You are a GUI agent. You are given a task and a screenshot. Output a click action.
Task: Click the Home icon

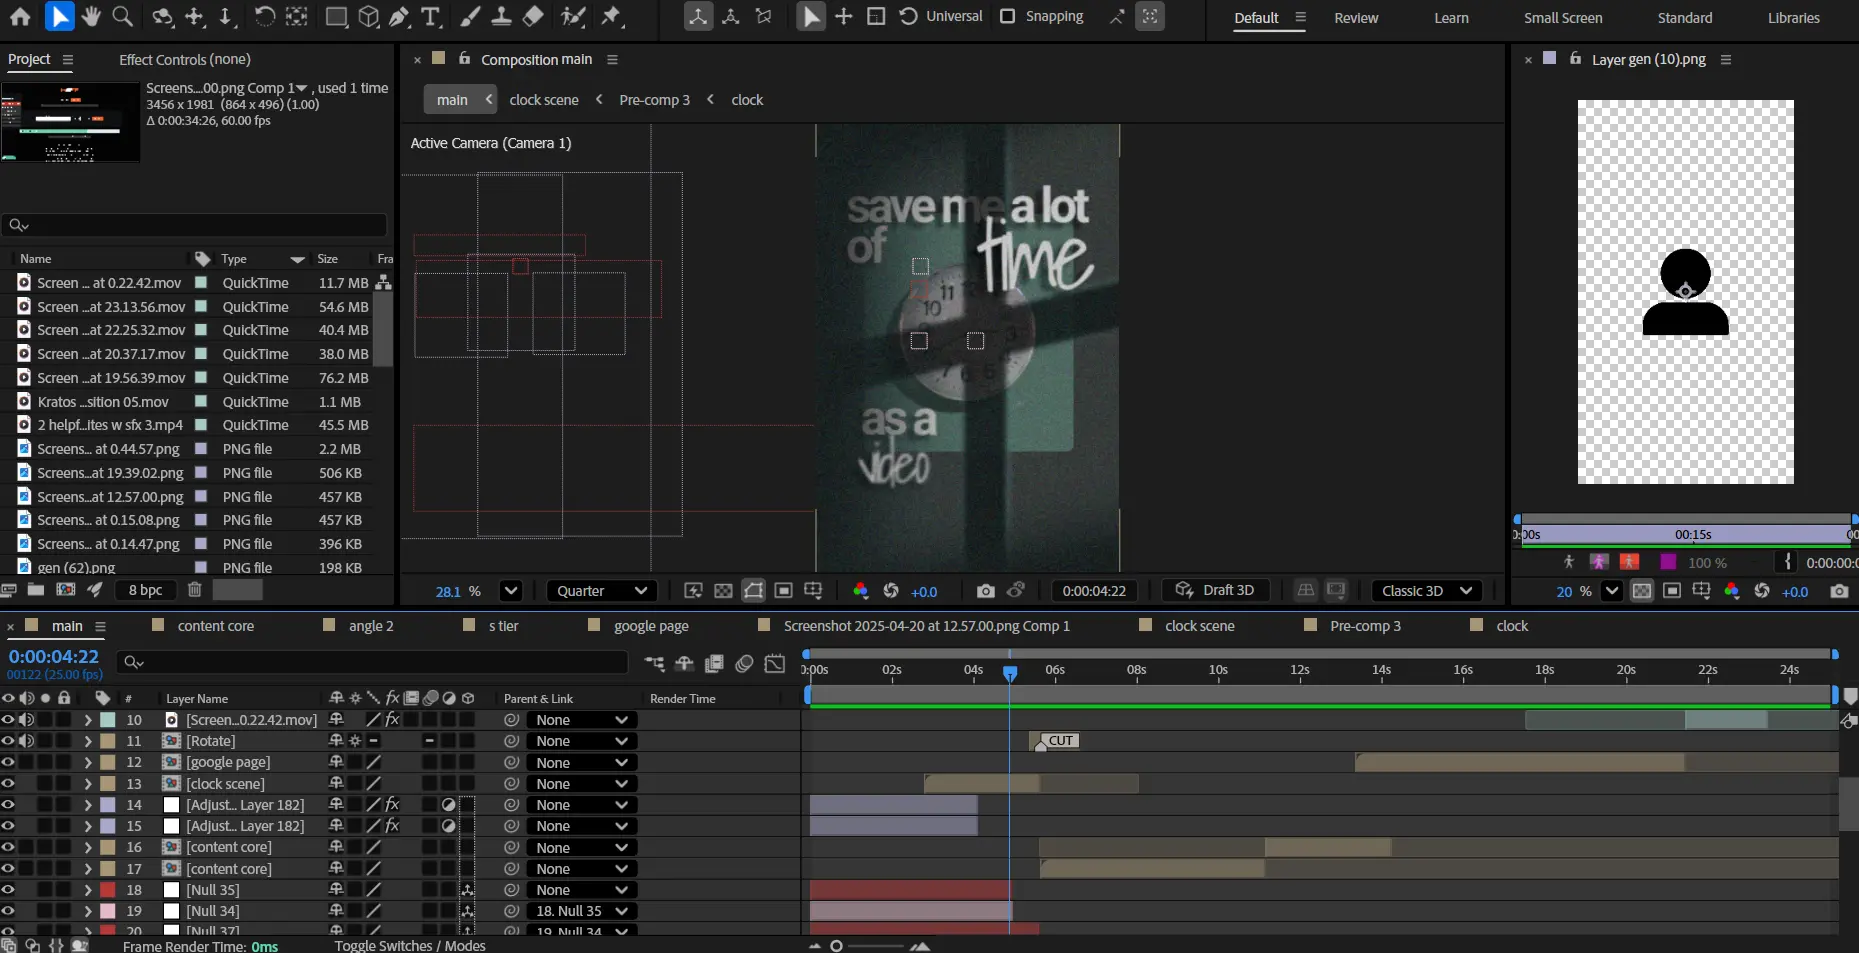[20, 16]
